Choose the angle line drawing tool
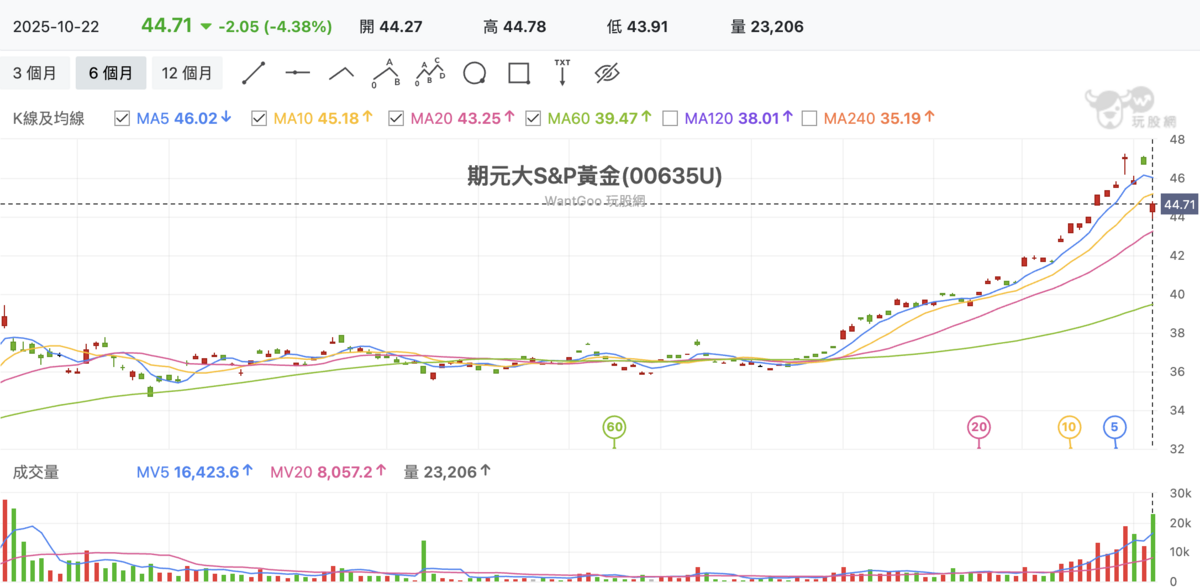1200x587 pixels. (342, 73)
